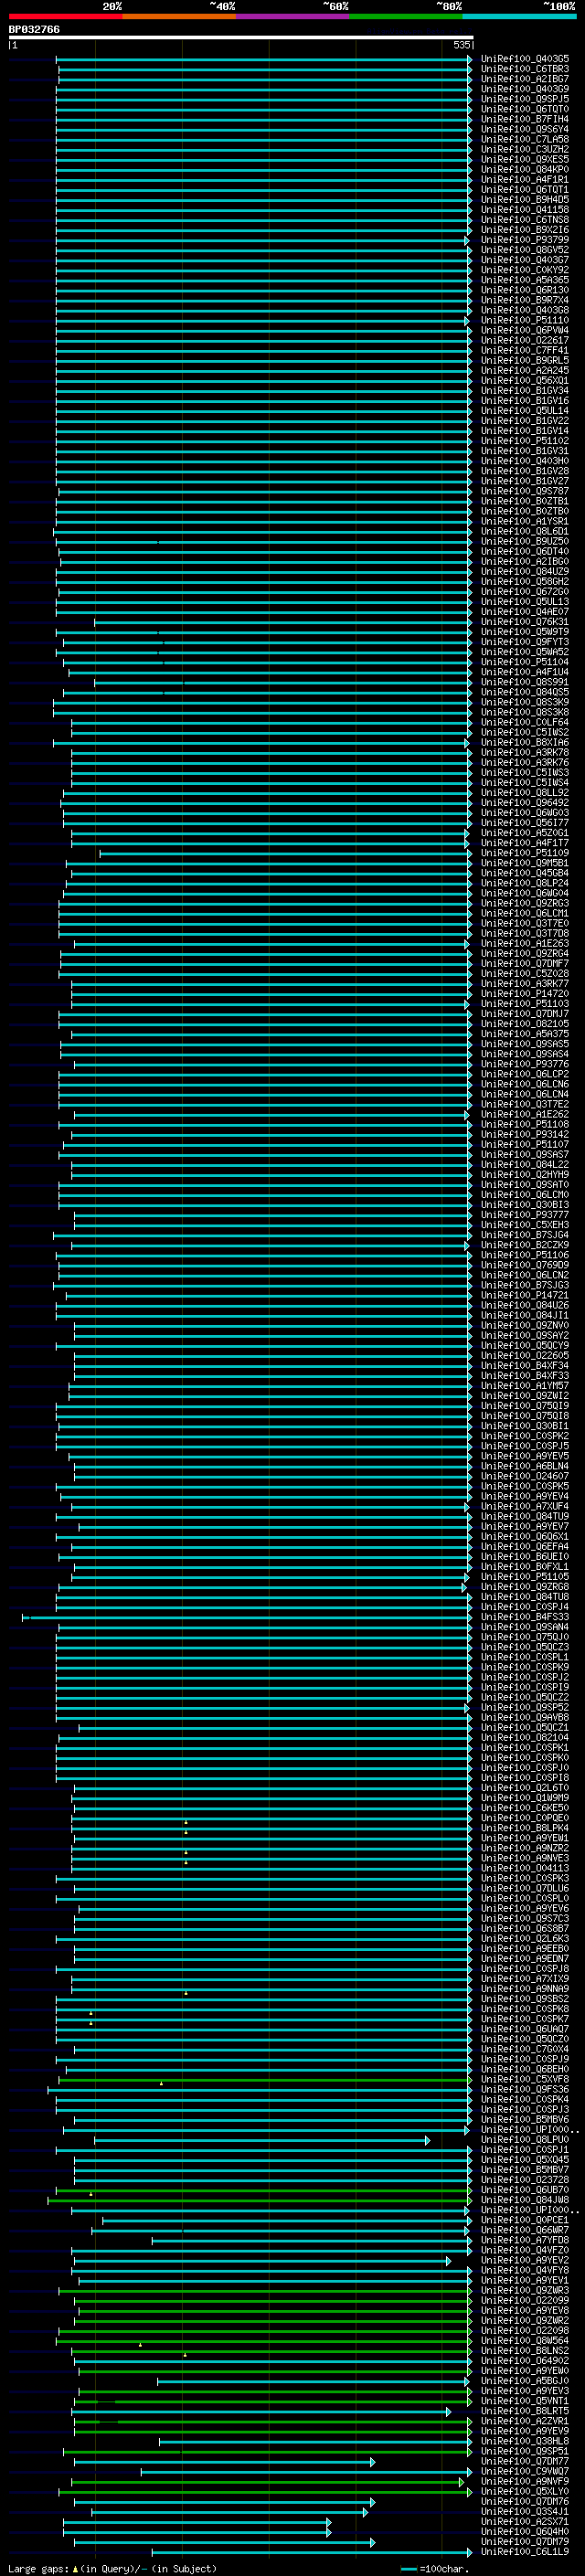The height and width of the screenshot is (2576, 585).
Task: Click the red 20% identity legend segment
Action: 65,16
